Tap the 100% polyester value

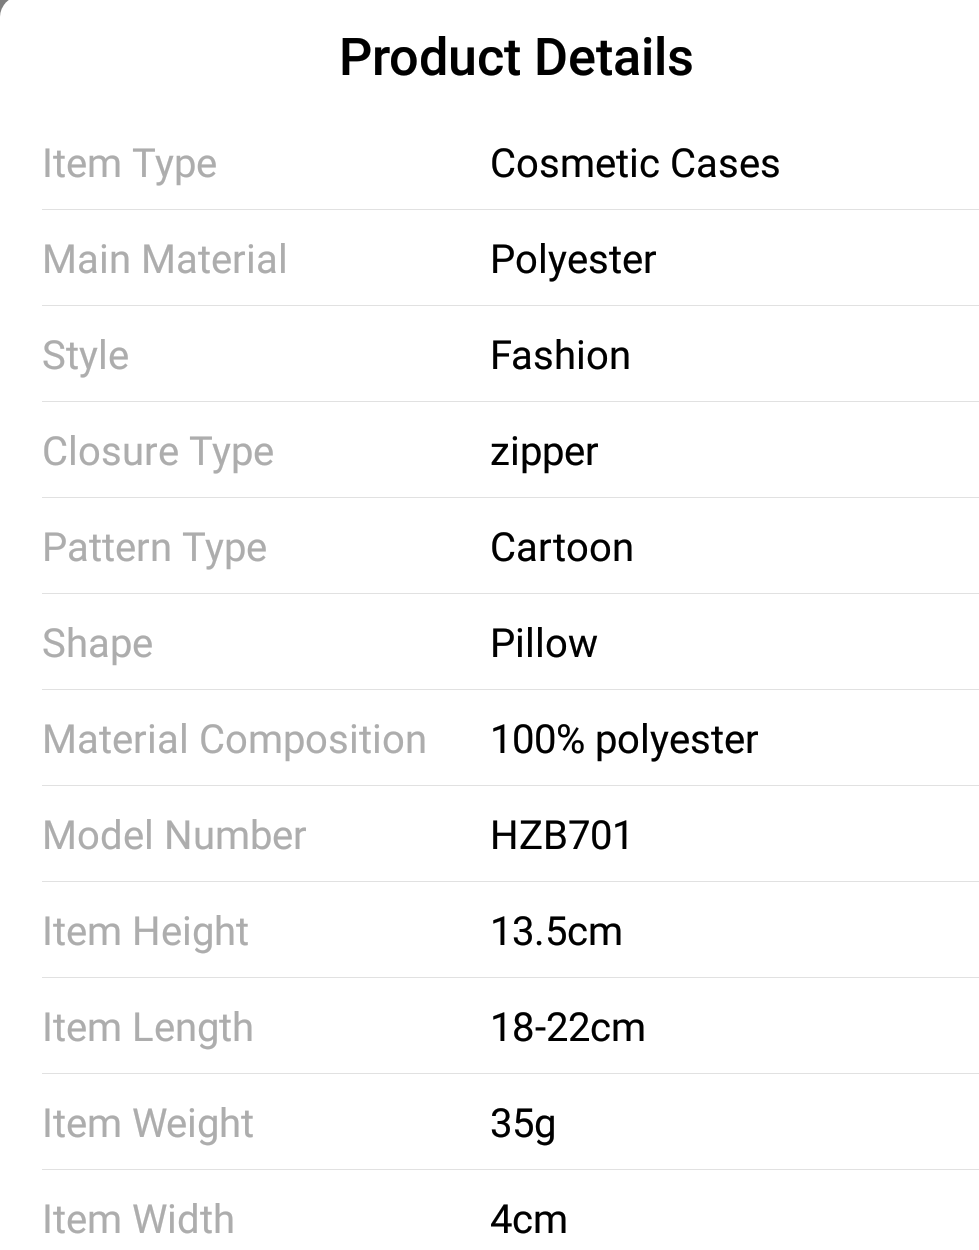tap(624, 740)
